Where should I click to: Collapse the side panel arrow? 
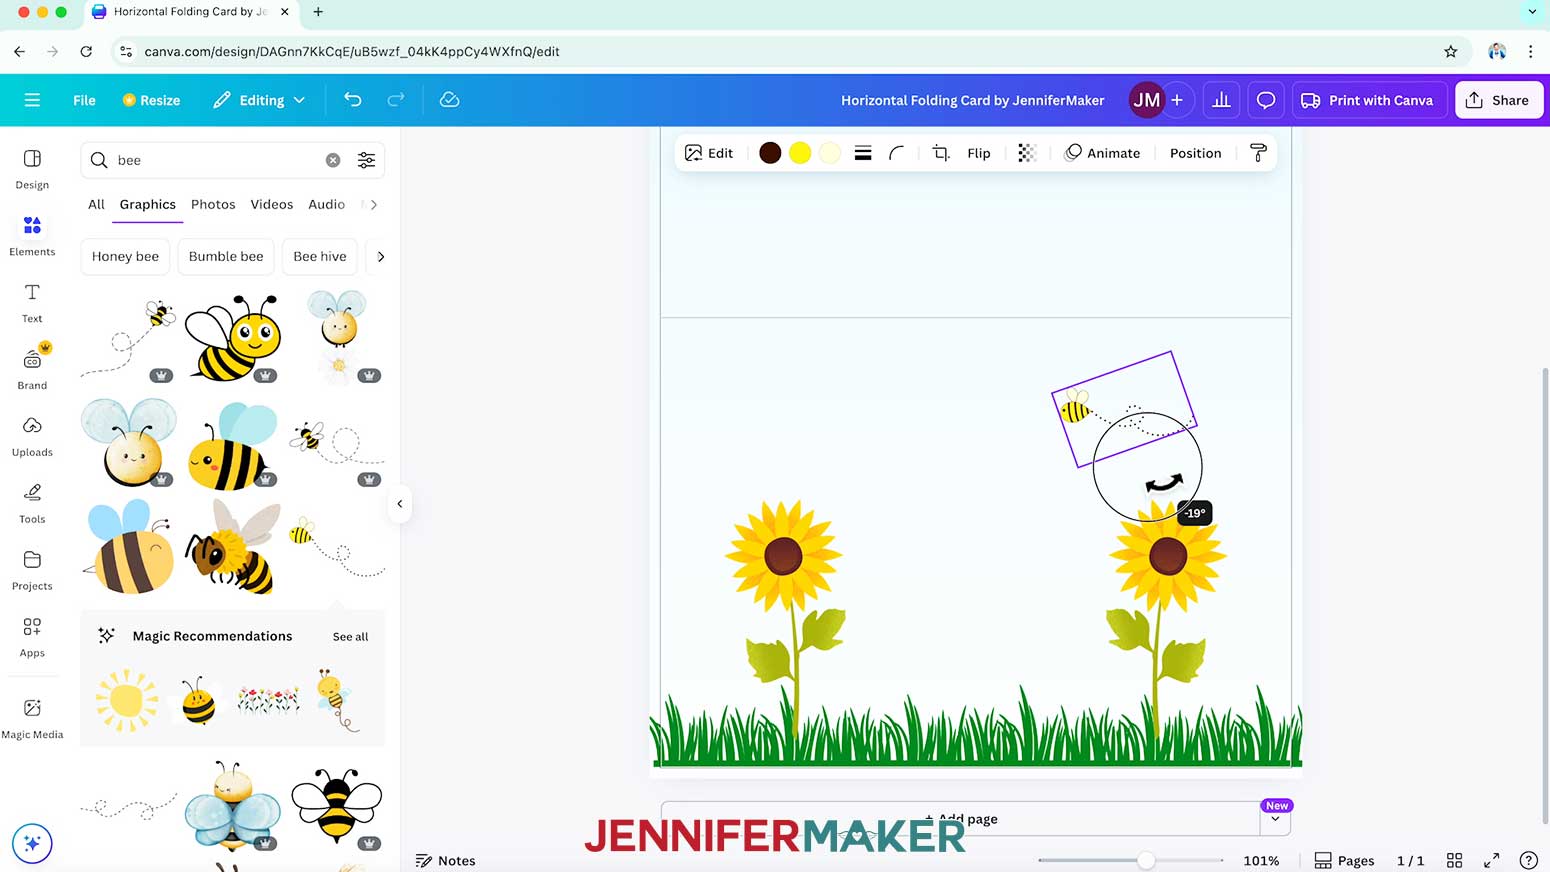tap(399, 504)
